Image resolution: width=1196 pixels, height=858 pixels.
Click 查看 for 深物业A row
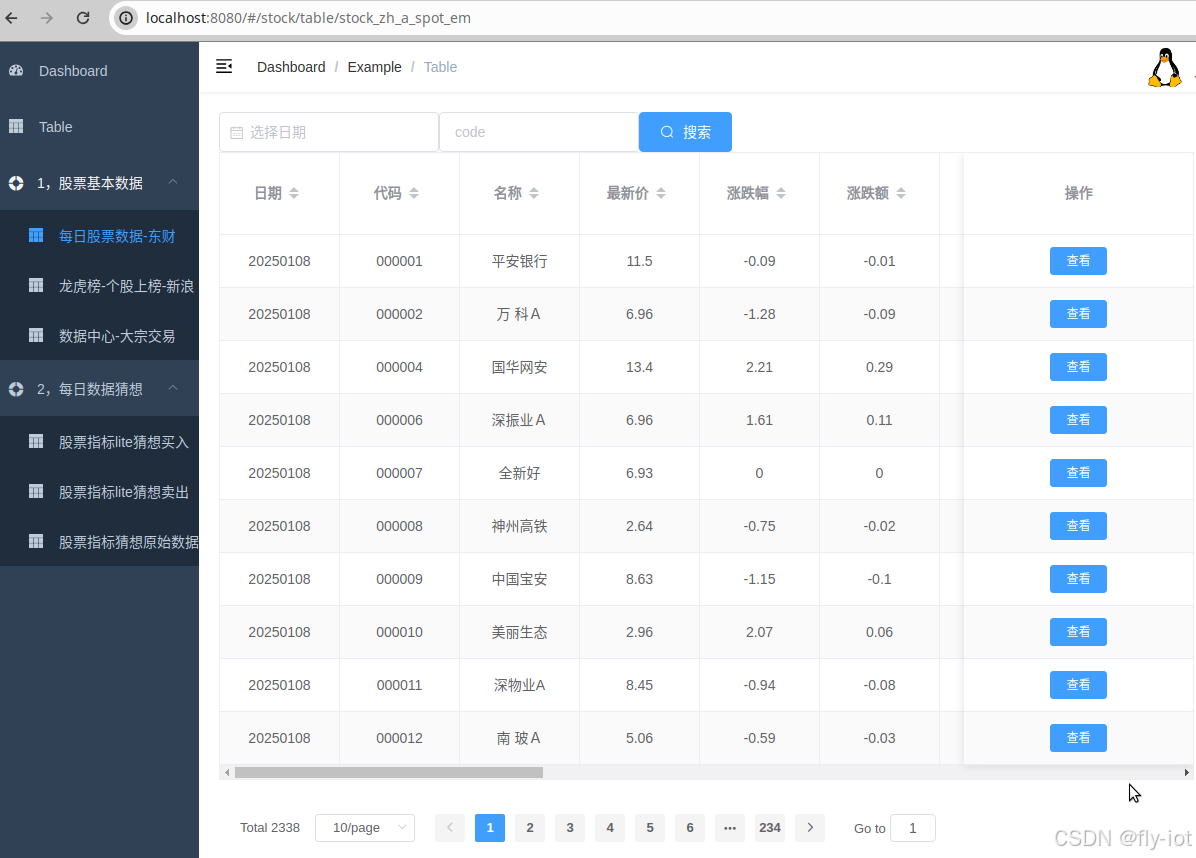pos(1078,685)
